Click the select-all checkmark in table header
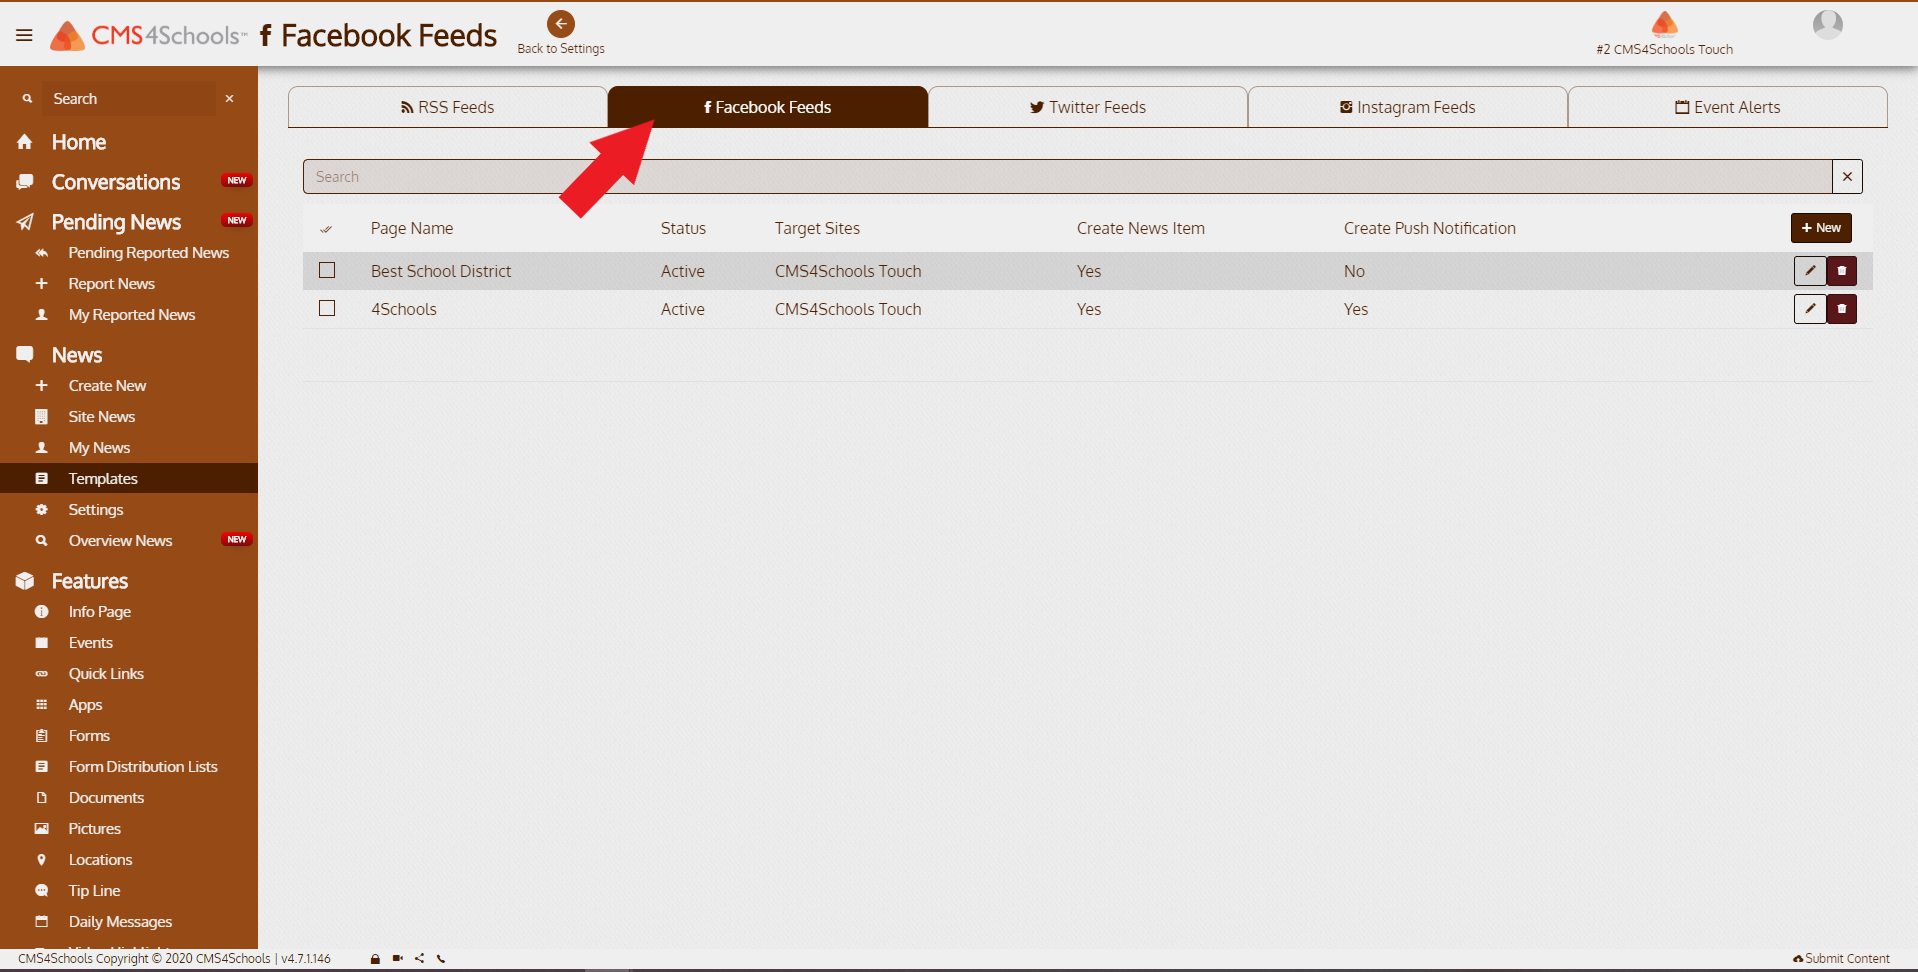 pos(326,229)
